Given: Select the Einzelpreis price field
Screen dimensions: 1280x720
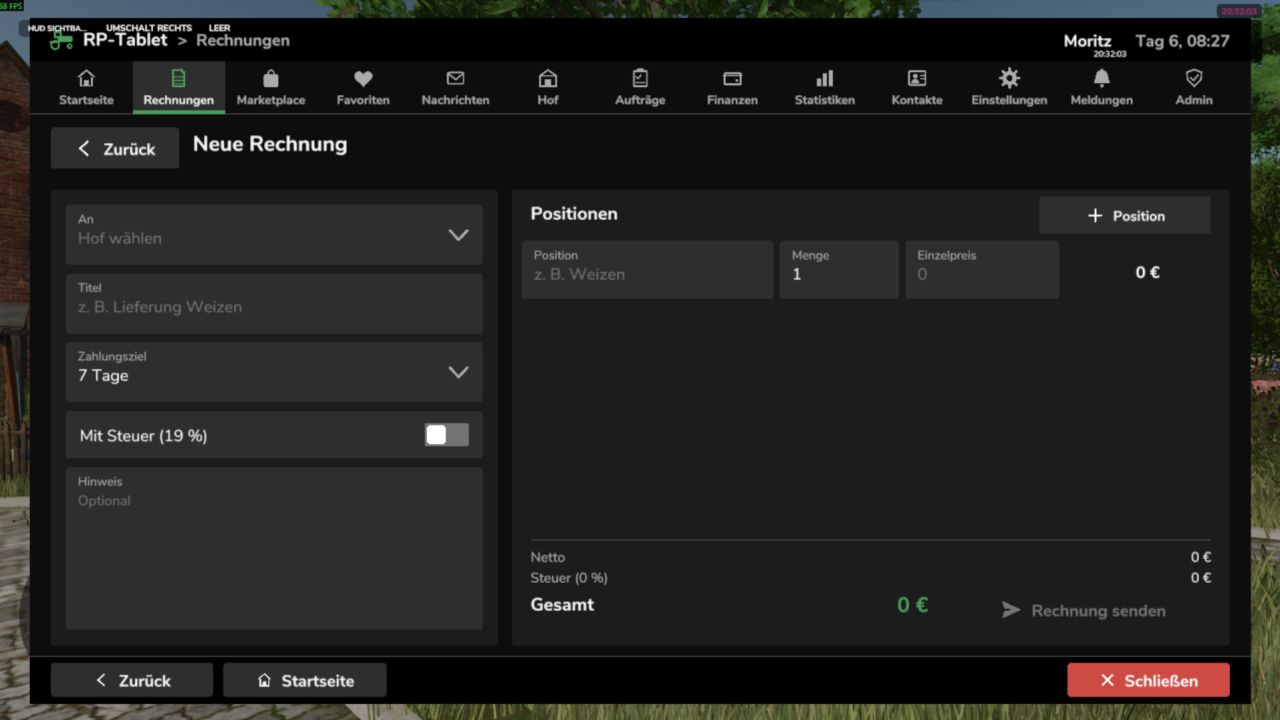Looking at the screenshot, I should 982,269.
